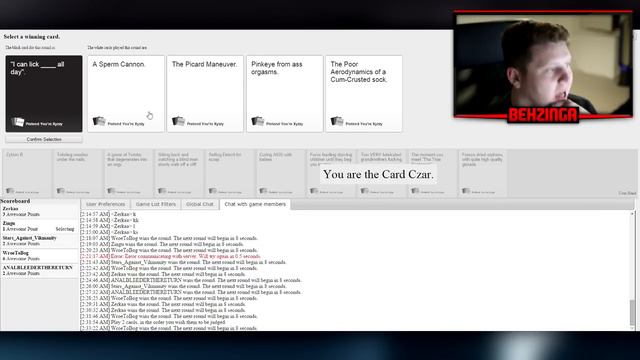Click the 2:19:03 AM Zingu wins the round line
Screen dimensions: 640x360
[162, 244]
